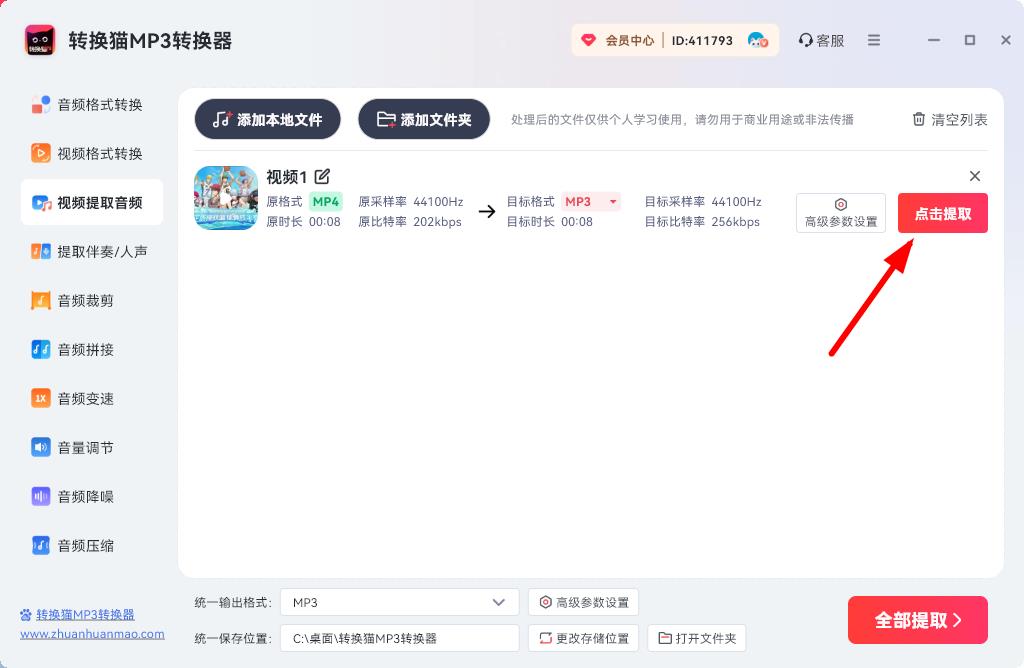The image size is (1024, 668).
Task: Expand the 统一输出格式 output format dropdown
Action: click(398, 602)
